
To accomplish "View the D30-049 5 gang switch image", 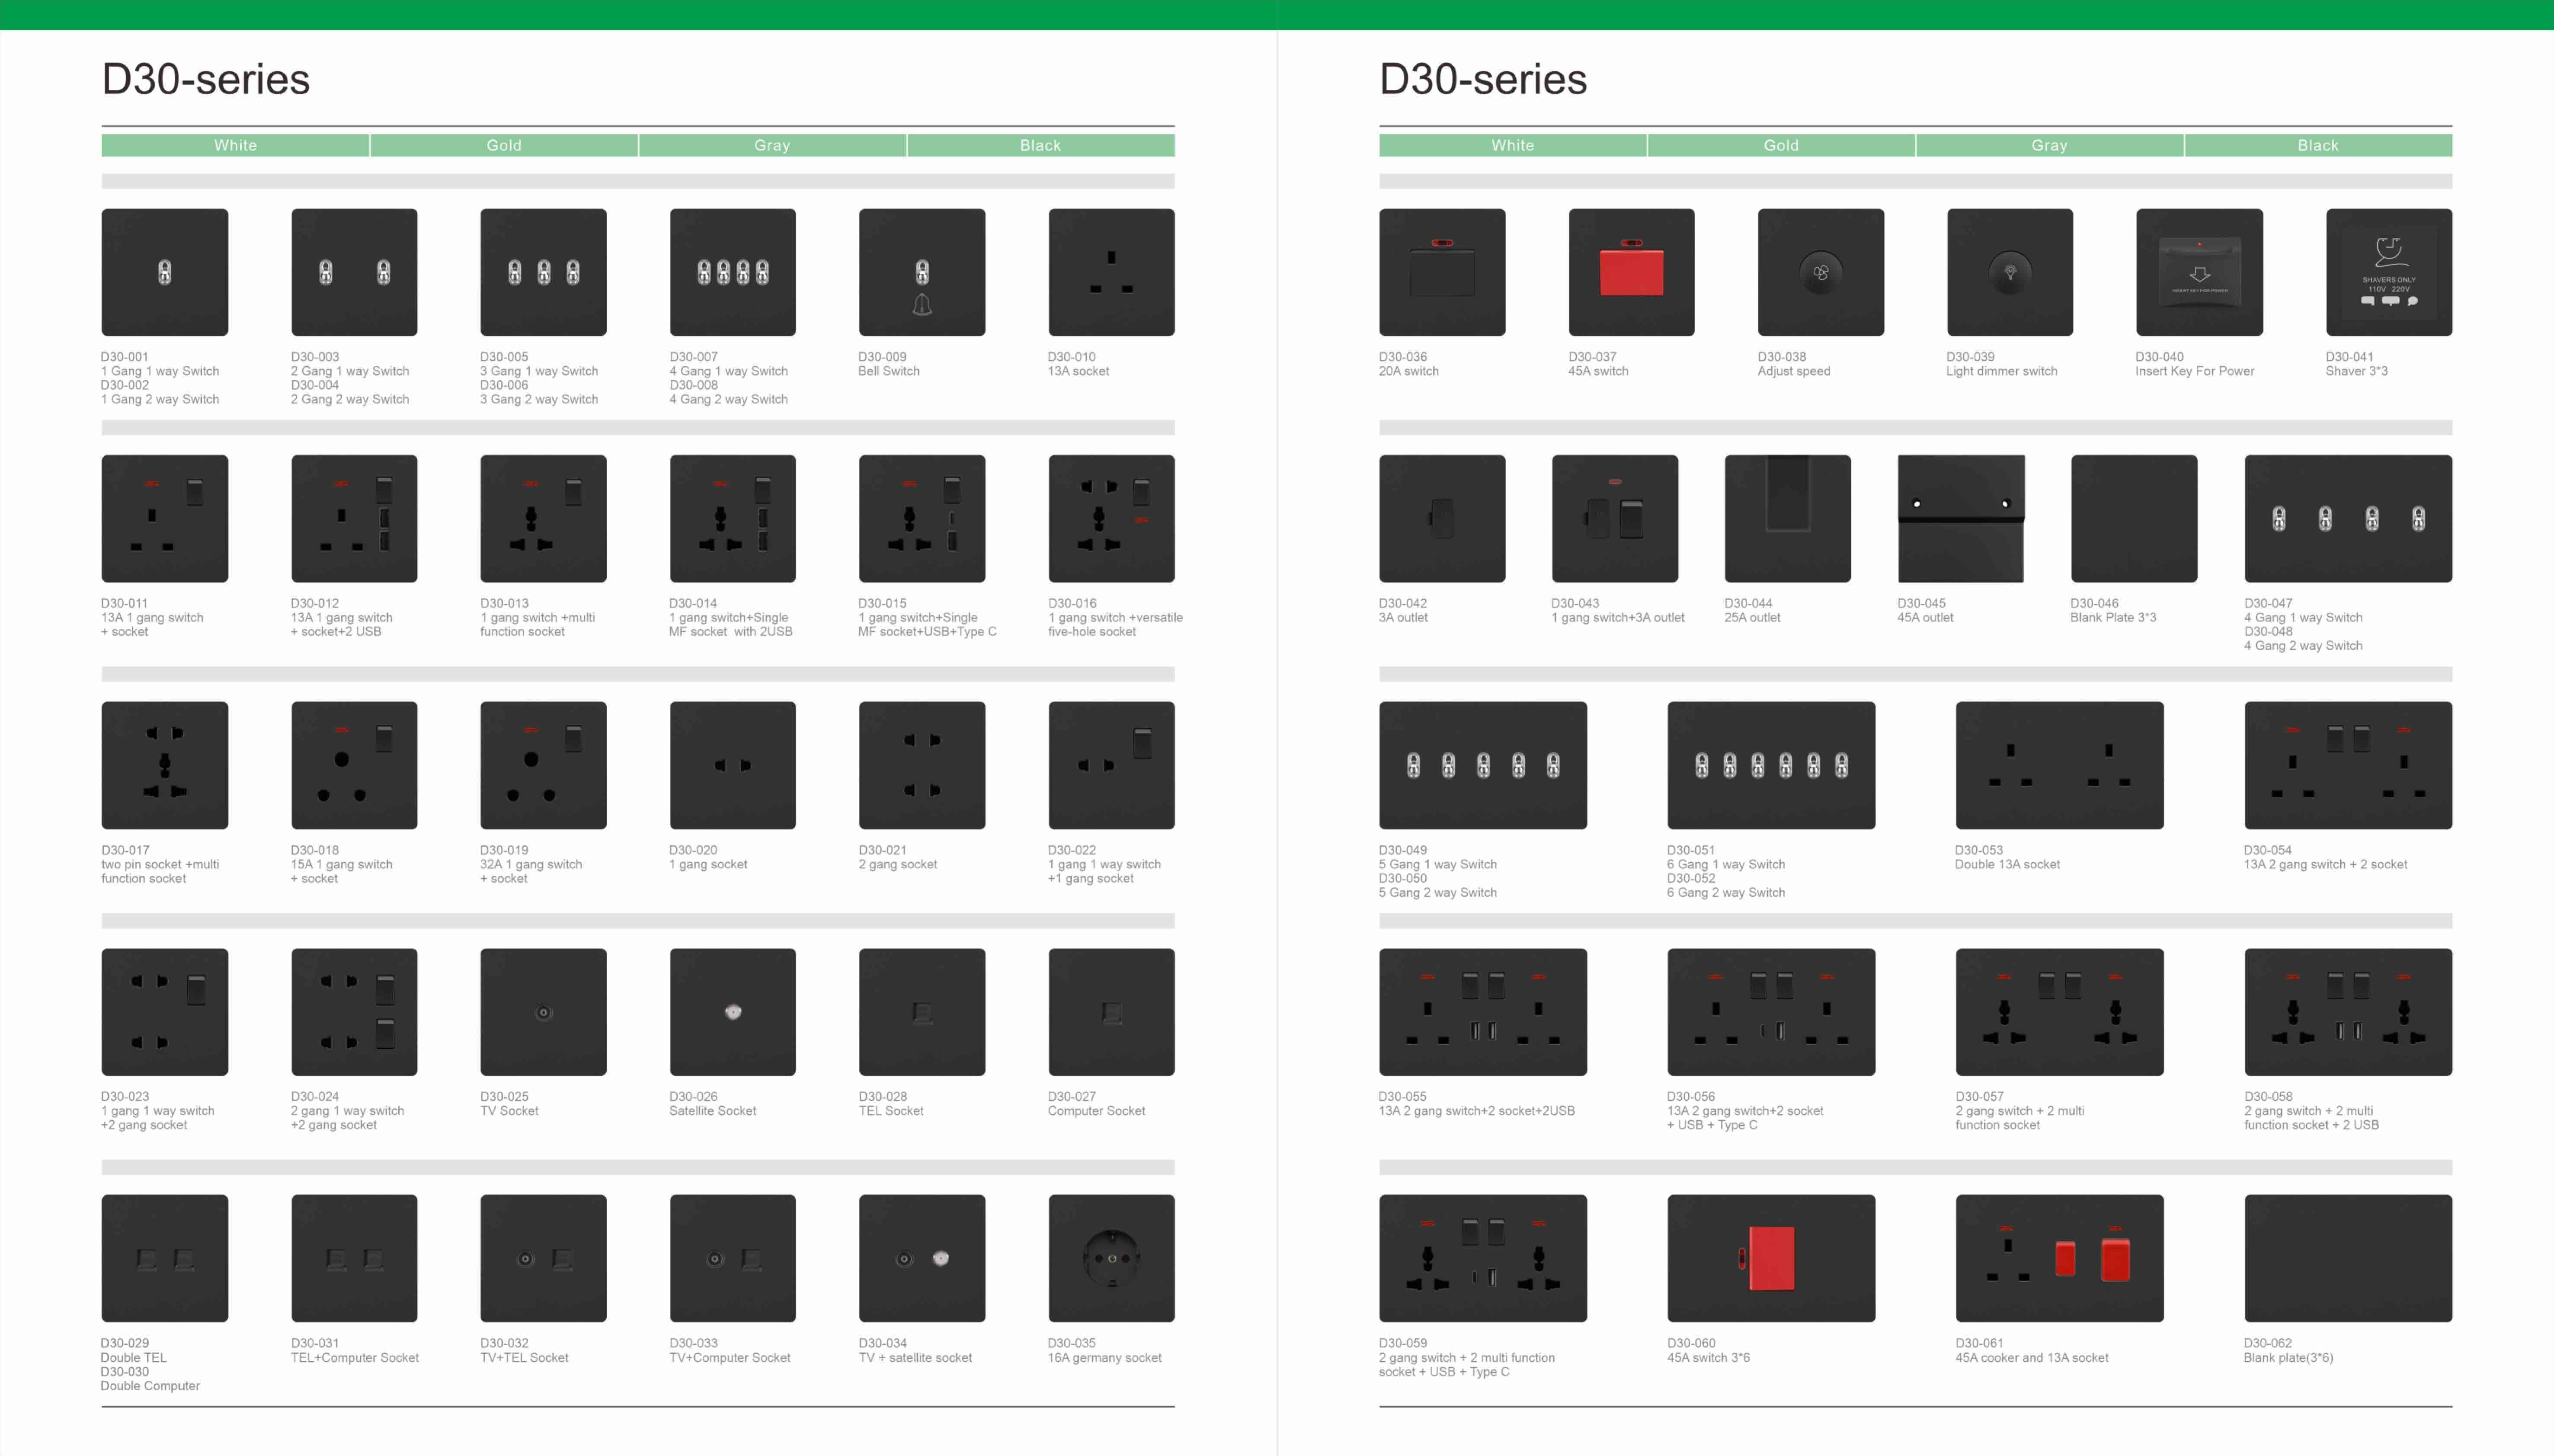I will (1483, 765).
